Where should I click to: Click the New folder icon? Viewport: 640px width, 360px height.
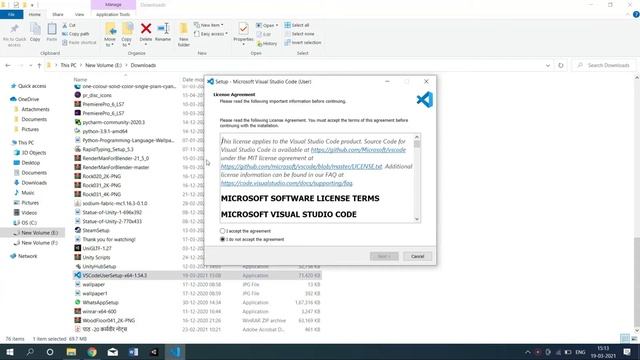pyautogui.click(x=184, y=29)
